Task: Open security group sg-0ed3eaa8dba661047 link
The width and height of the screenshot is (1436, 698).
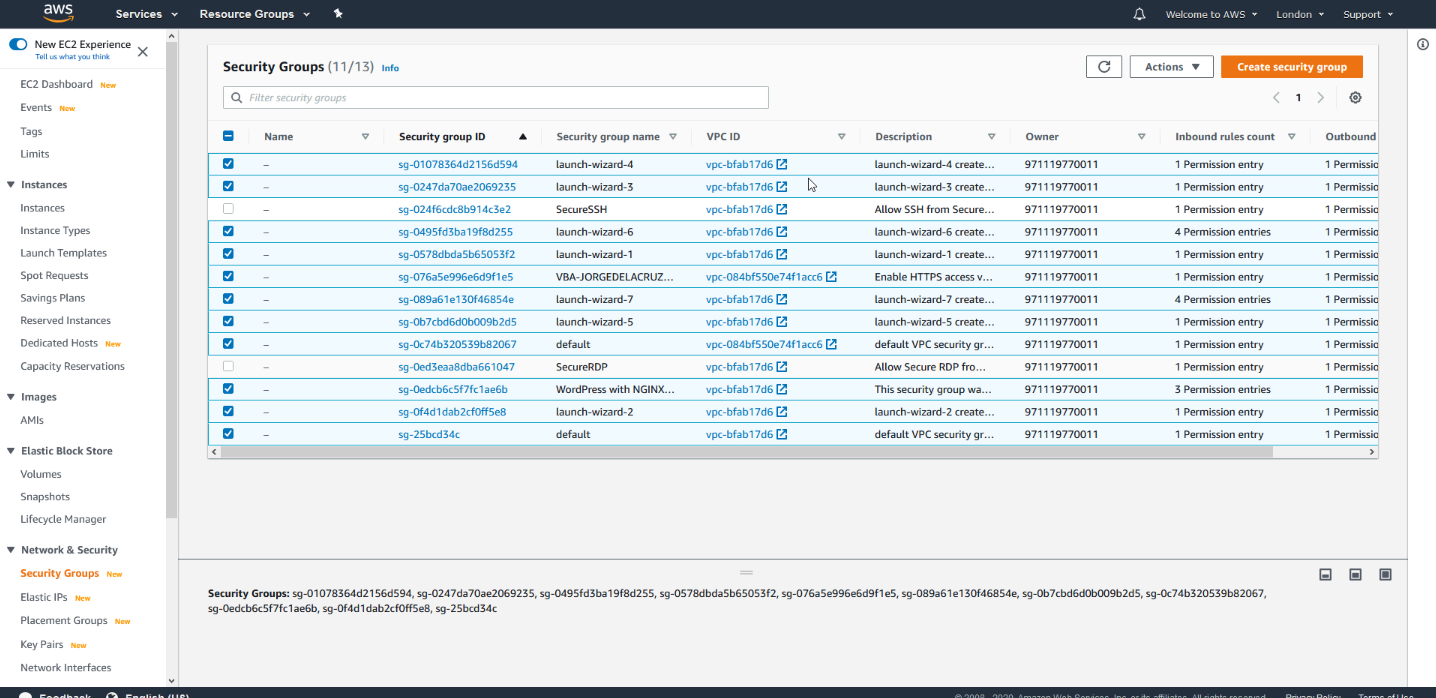Action: (457, 367)
